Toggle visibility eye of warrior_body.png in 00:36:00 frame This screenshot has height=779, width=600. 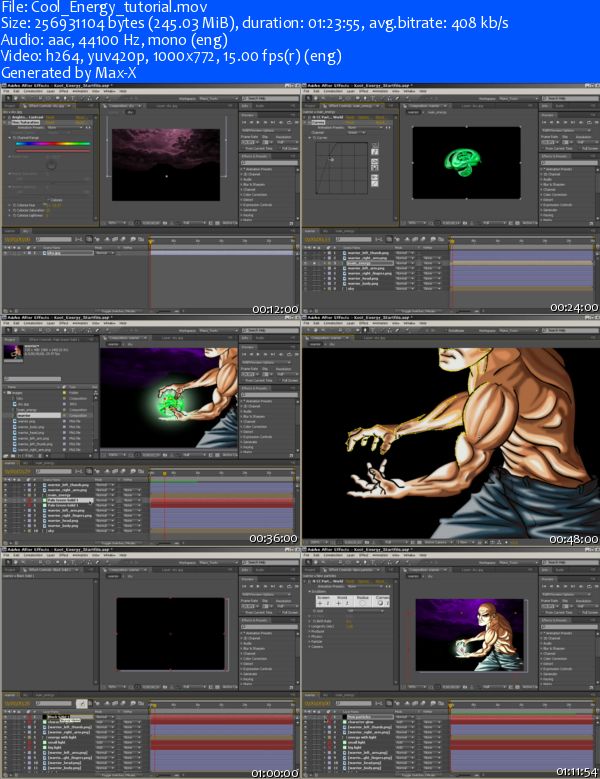pos(5,526)
